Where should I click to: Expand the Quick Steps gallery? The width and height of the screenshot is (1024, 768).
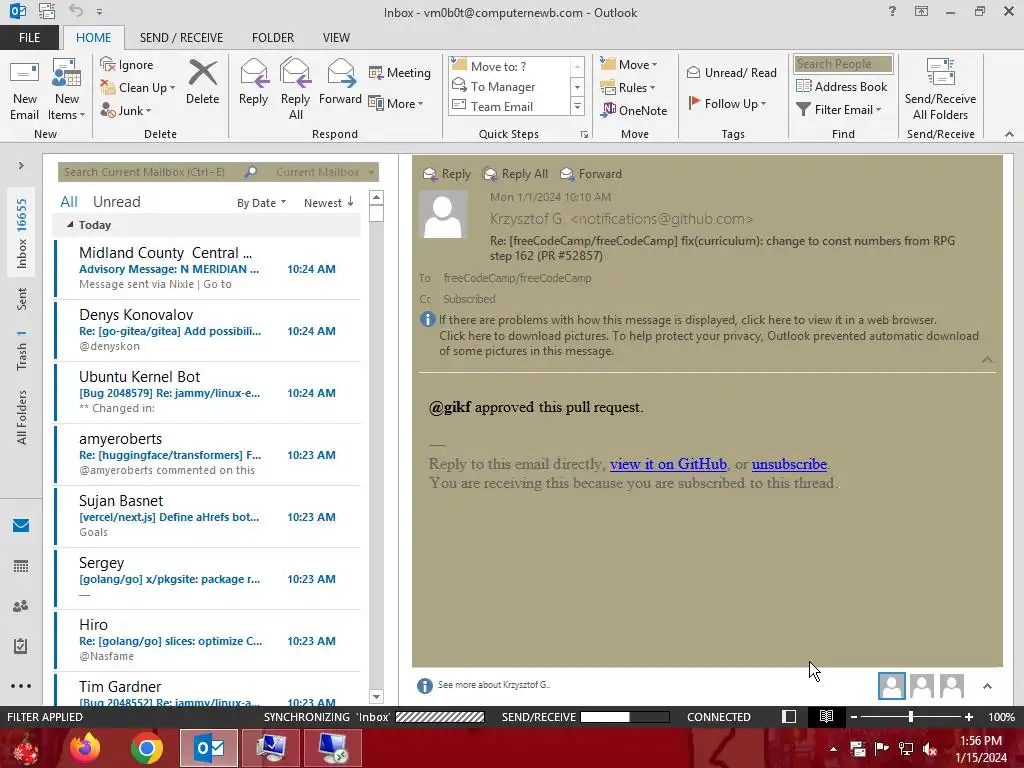(577, 106)
